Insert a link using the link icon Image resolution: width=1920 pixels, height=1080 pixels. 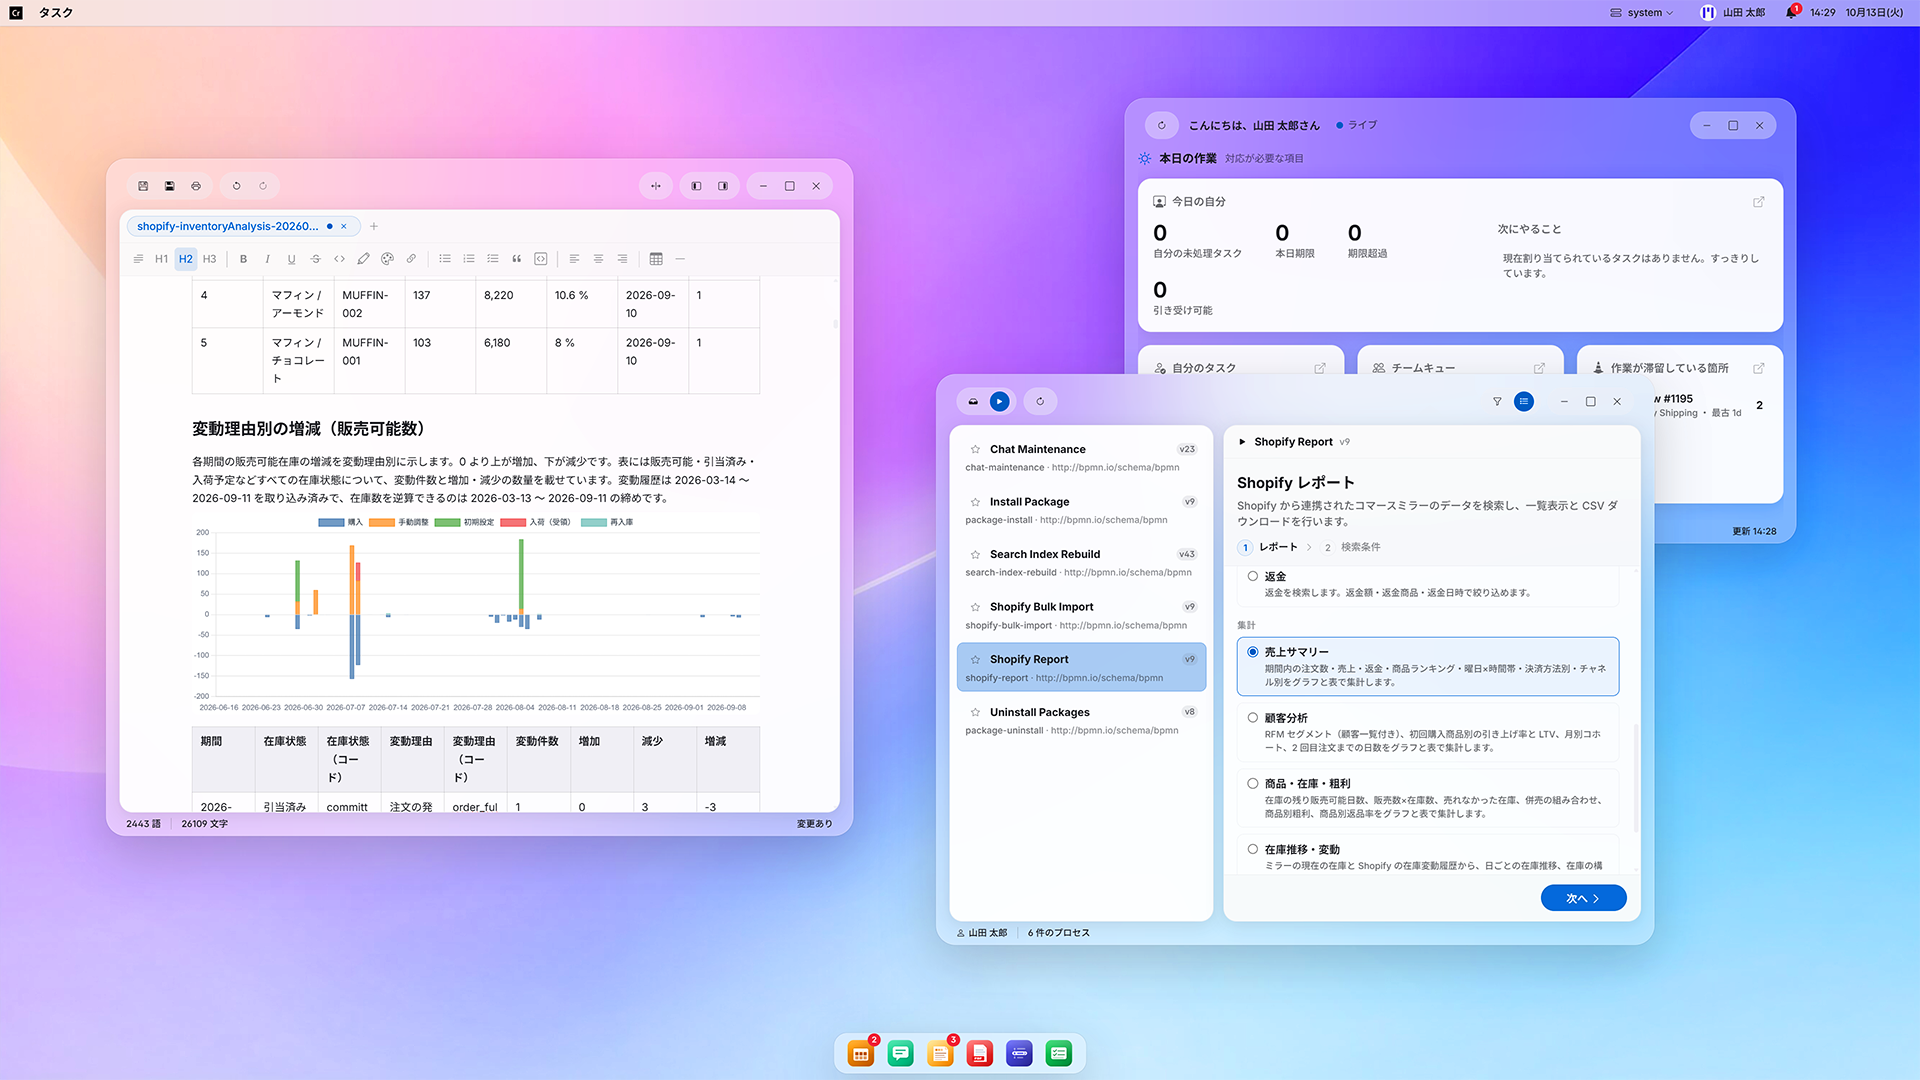pos(411,259)
